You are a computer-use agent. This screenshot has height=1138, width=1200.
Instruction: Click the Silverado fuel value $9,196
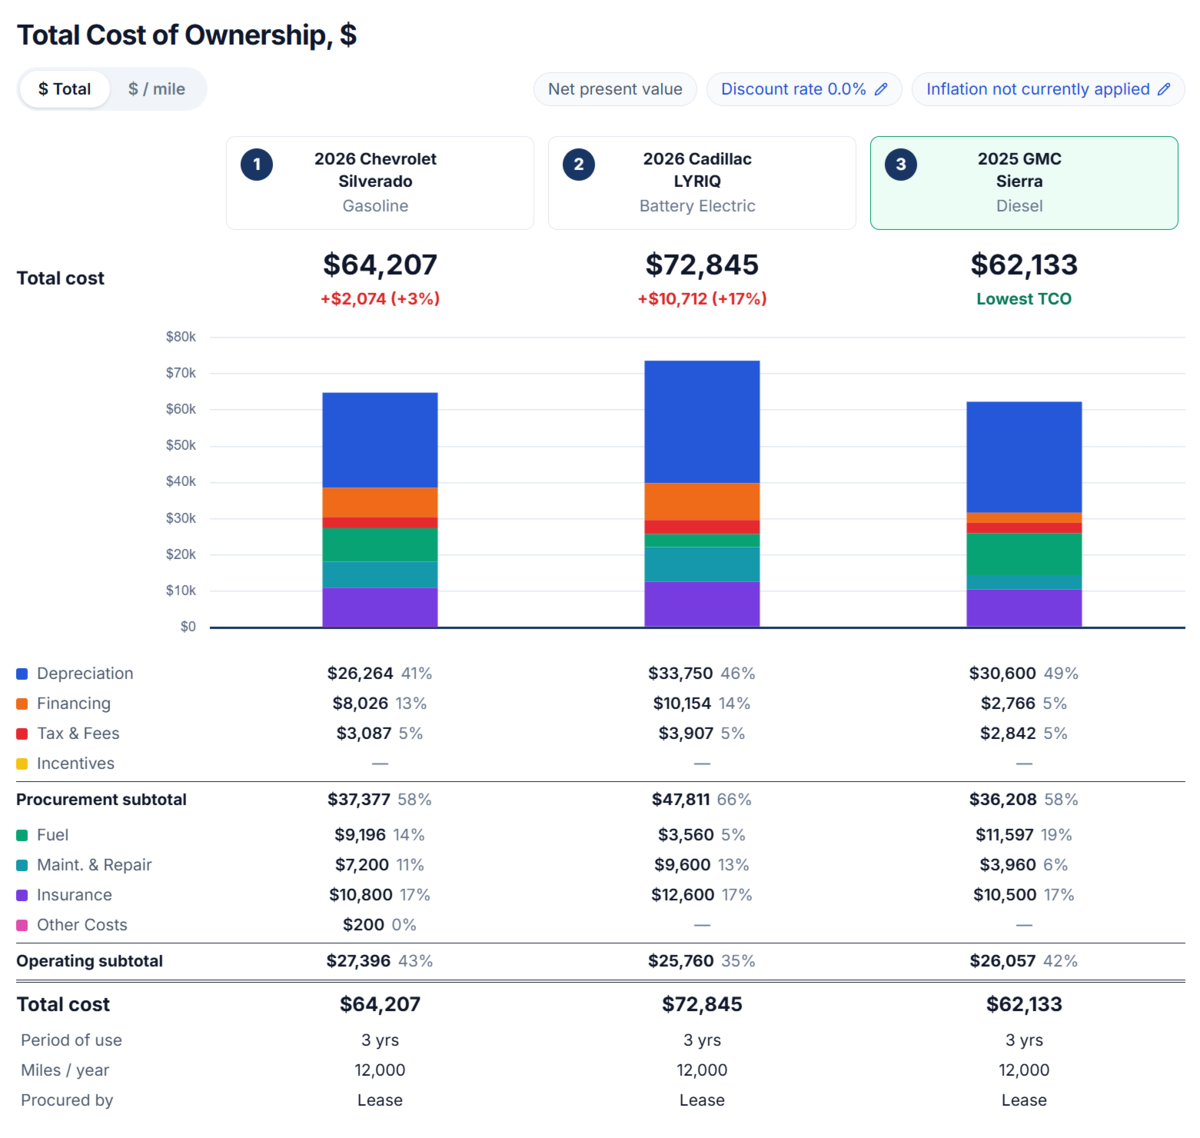point(361,835)
